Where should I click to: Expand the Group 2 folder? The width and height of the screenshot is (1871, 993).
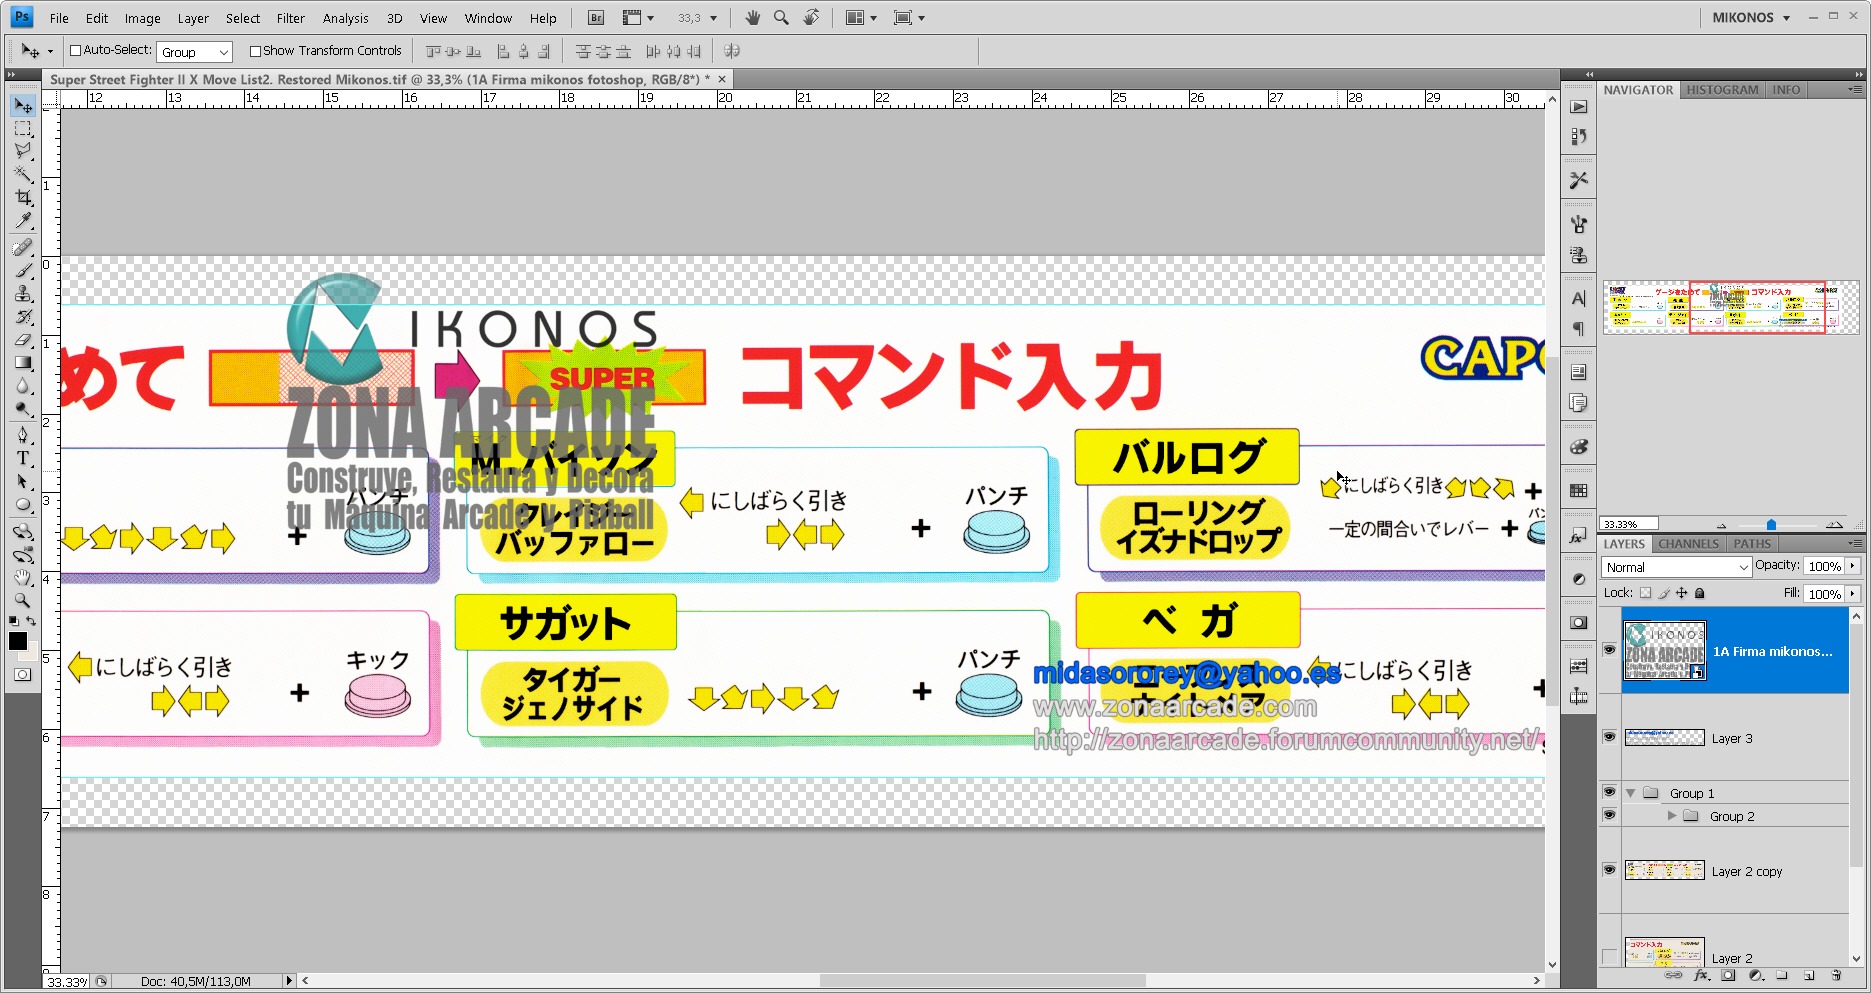coord(1671,816)
